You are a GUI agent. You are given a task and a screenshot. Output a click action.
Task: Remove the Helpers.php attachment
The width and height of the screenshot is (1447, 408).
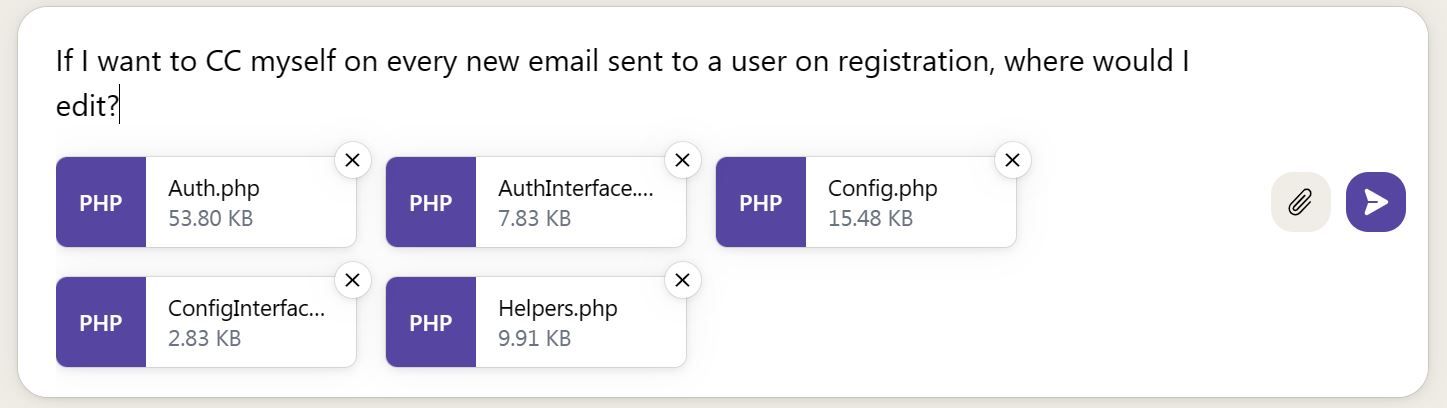point(683,280)
